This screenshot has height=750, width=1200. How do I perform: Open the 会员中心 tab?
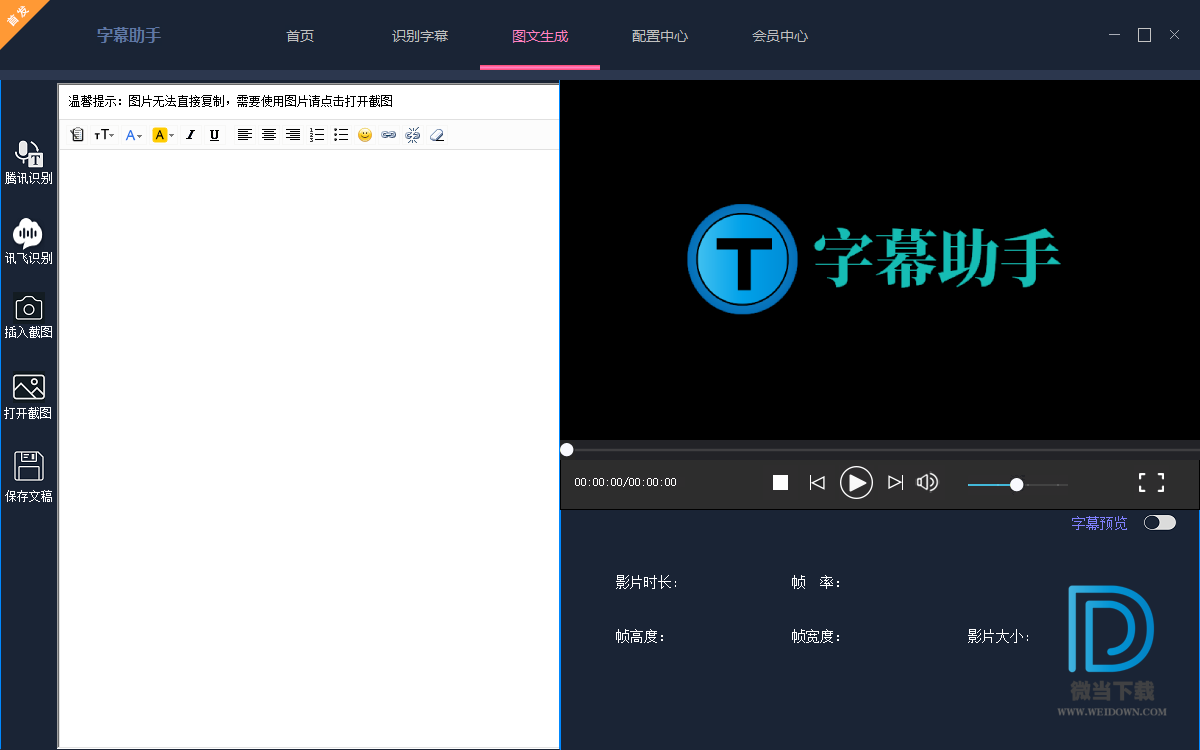click(780, 36)
